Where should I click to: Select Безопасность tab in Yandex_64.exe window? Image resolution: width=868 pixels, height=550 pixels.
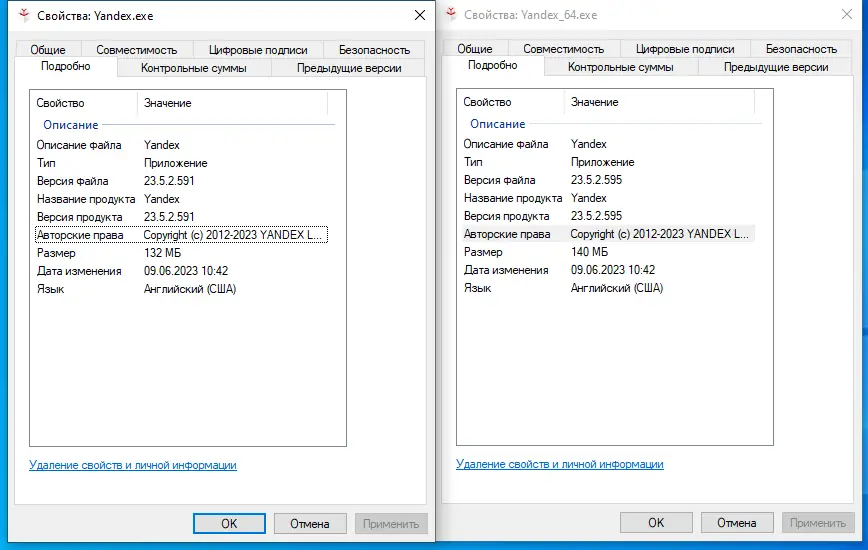click(x=801, y=48)
